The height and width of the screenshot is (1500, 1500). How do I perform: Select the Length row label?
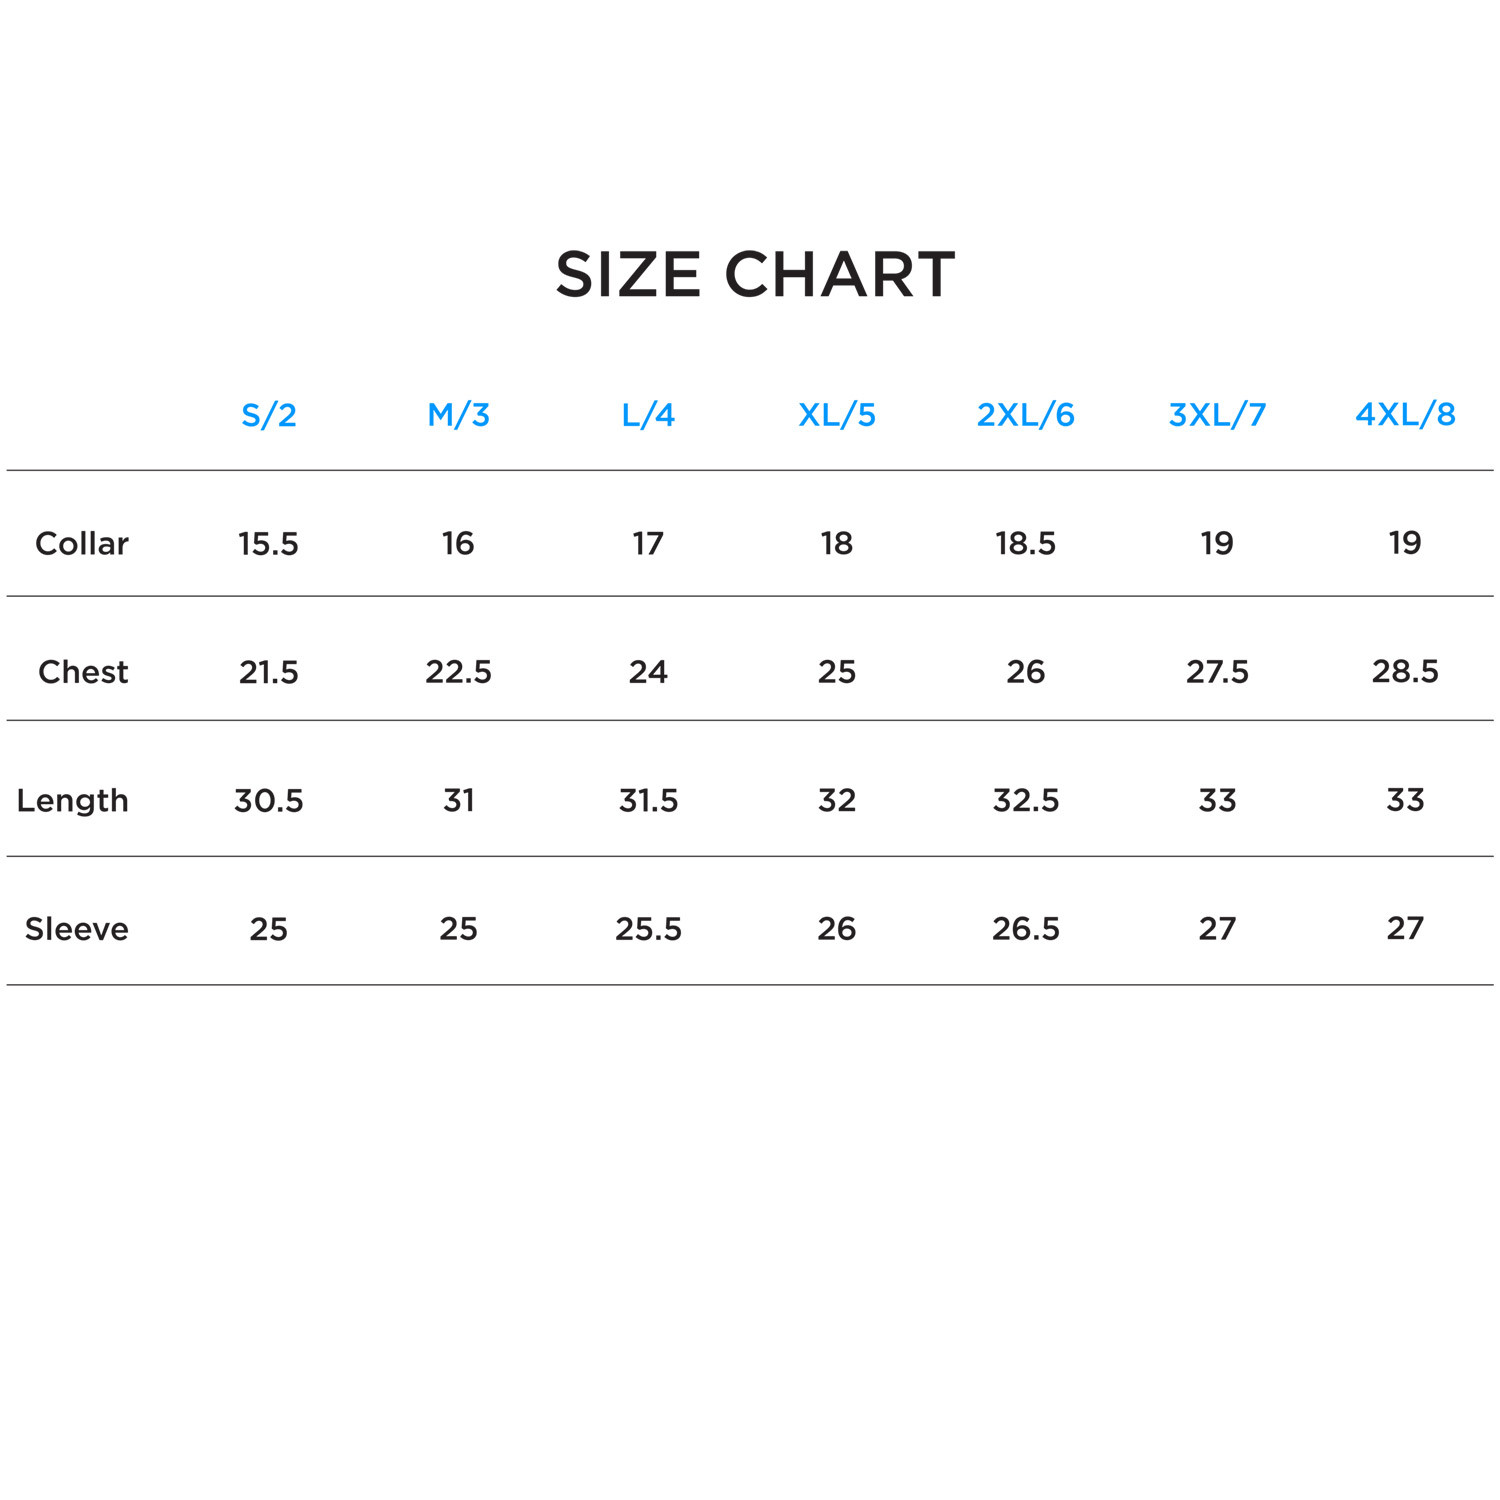coord(73,800)
